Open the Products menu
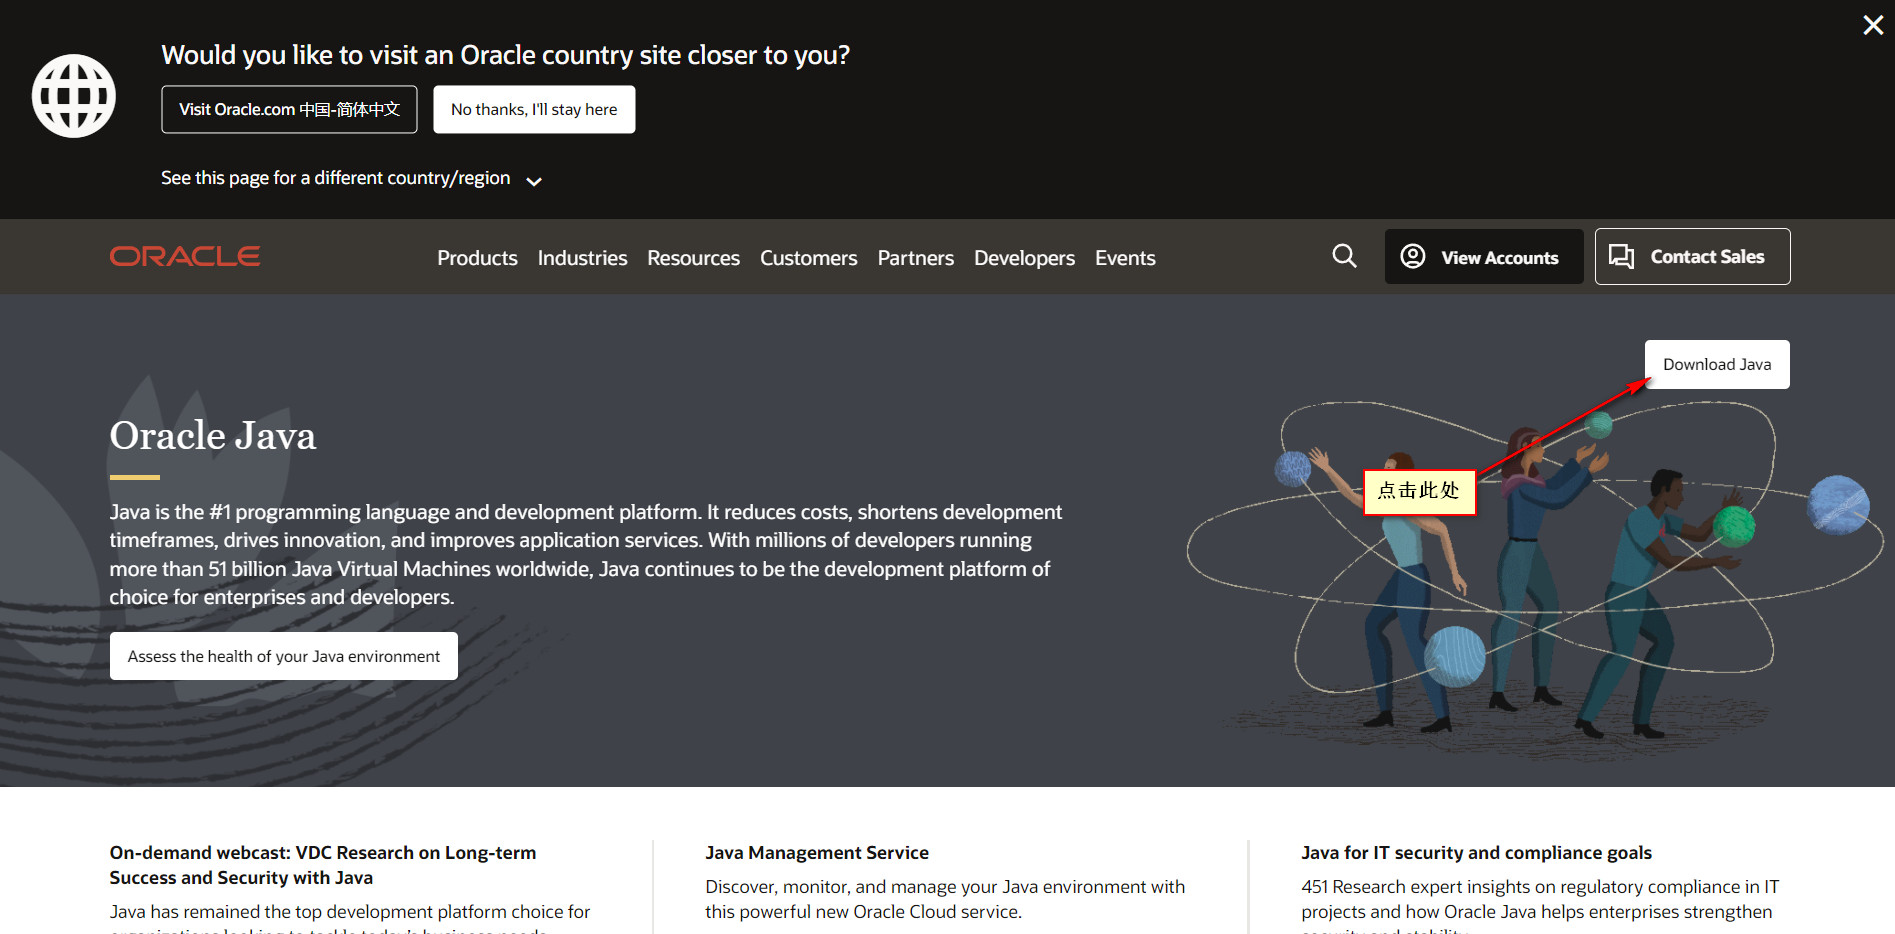Screen dimensions: 1895x934 (x=477, y=258)
